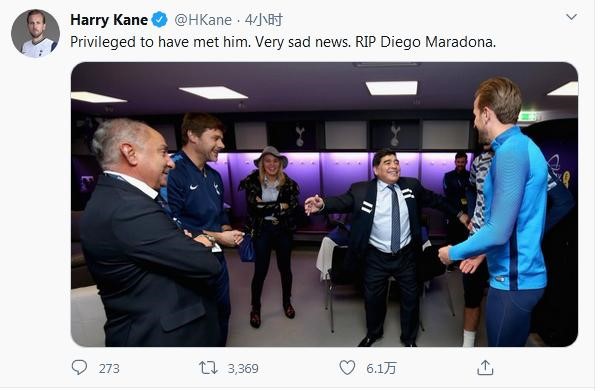Expand the tweet options chevron
603x391 pixels.
[571, 17]
